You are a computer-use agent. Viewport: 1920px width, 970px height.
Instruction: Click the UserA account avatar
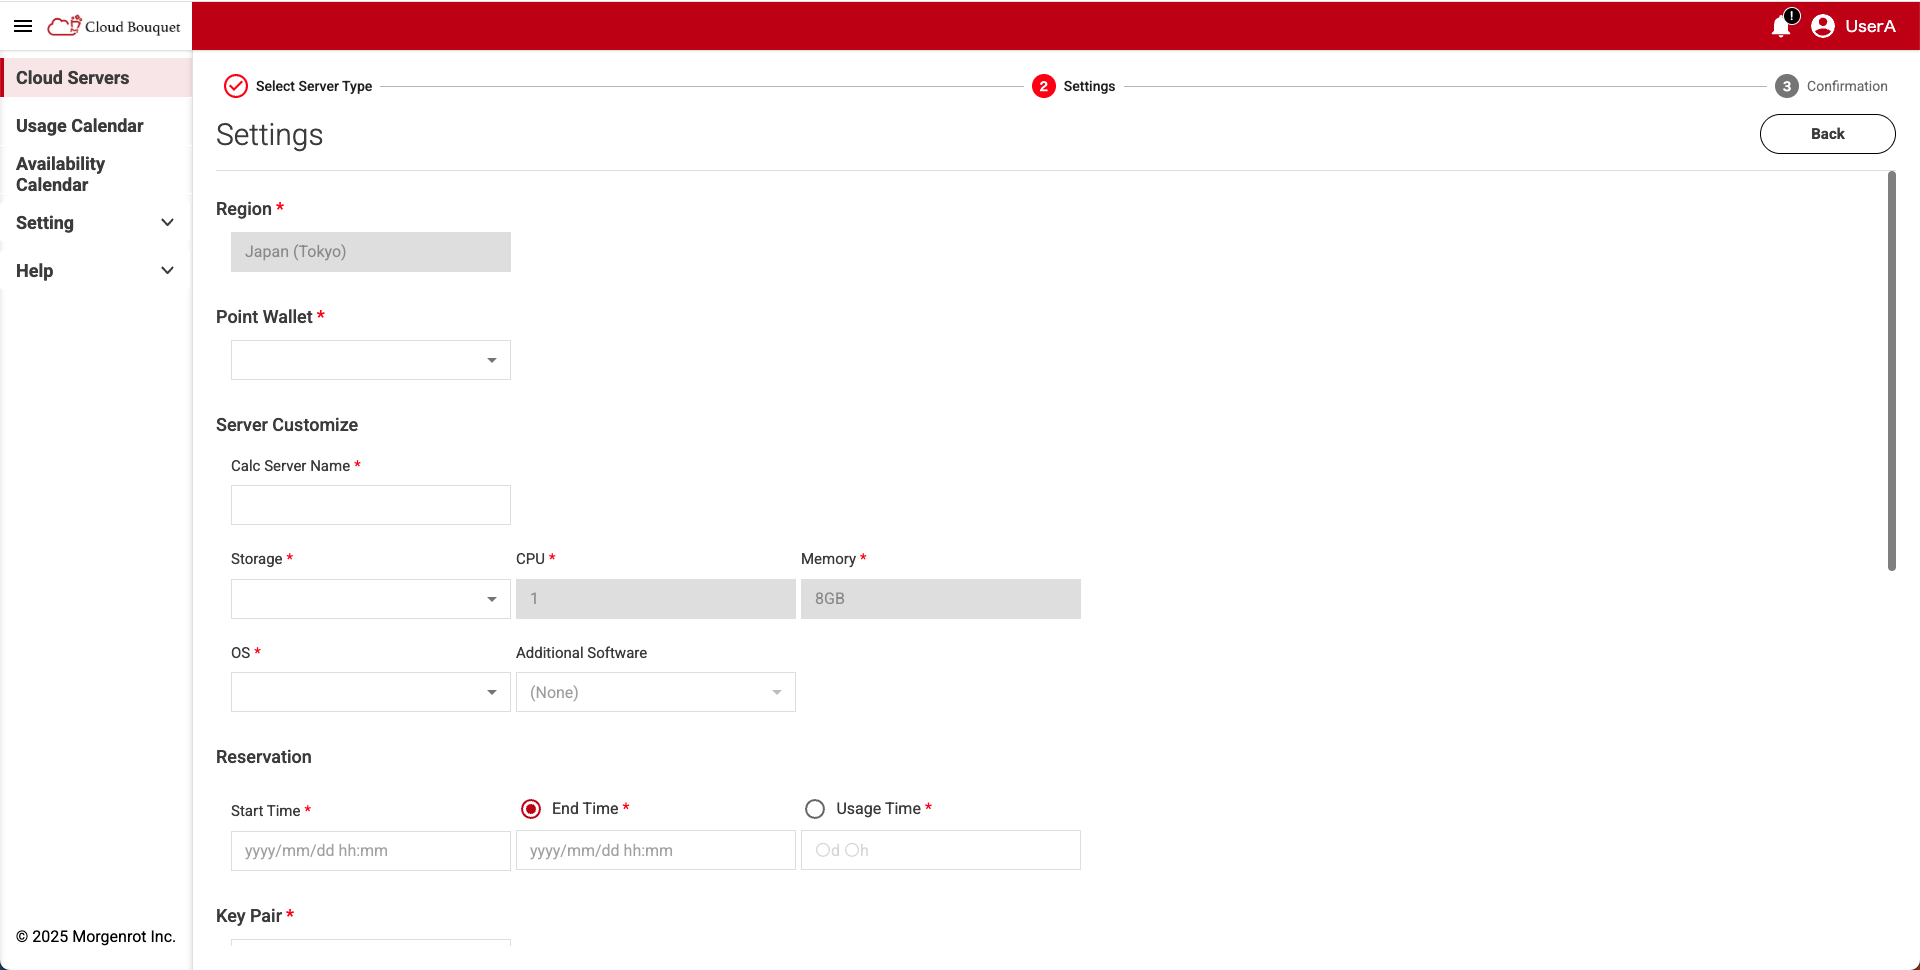tap(1823, 26)
